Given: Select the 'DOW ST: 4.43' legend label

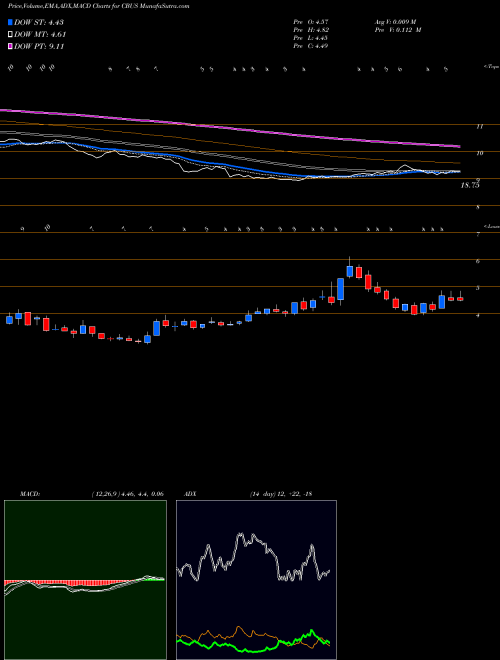Looking at the screenshot, I should tap(39, 22).
